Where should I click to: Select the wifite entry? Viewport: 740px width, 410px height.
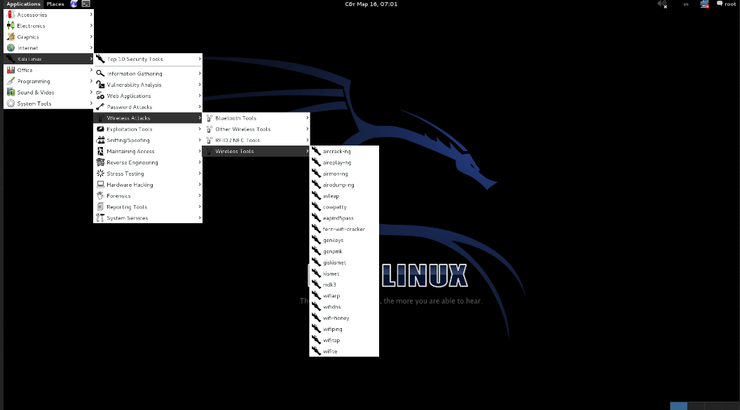(330, 351)
